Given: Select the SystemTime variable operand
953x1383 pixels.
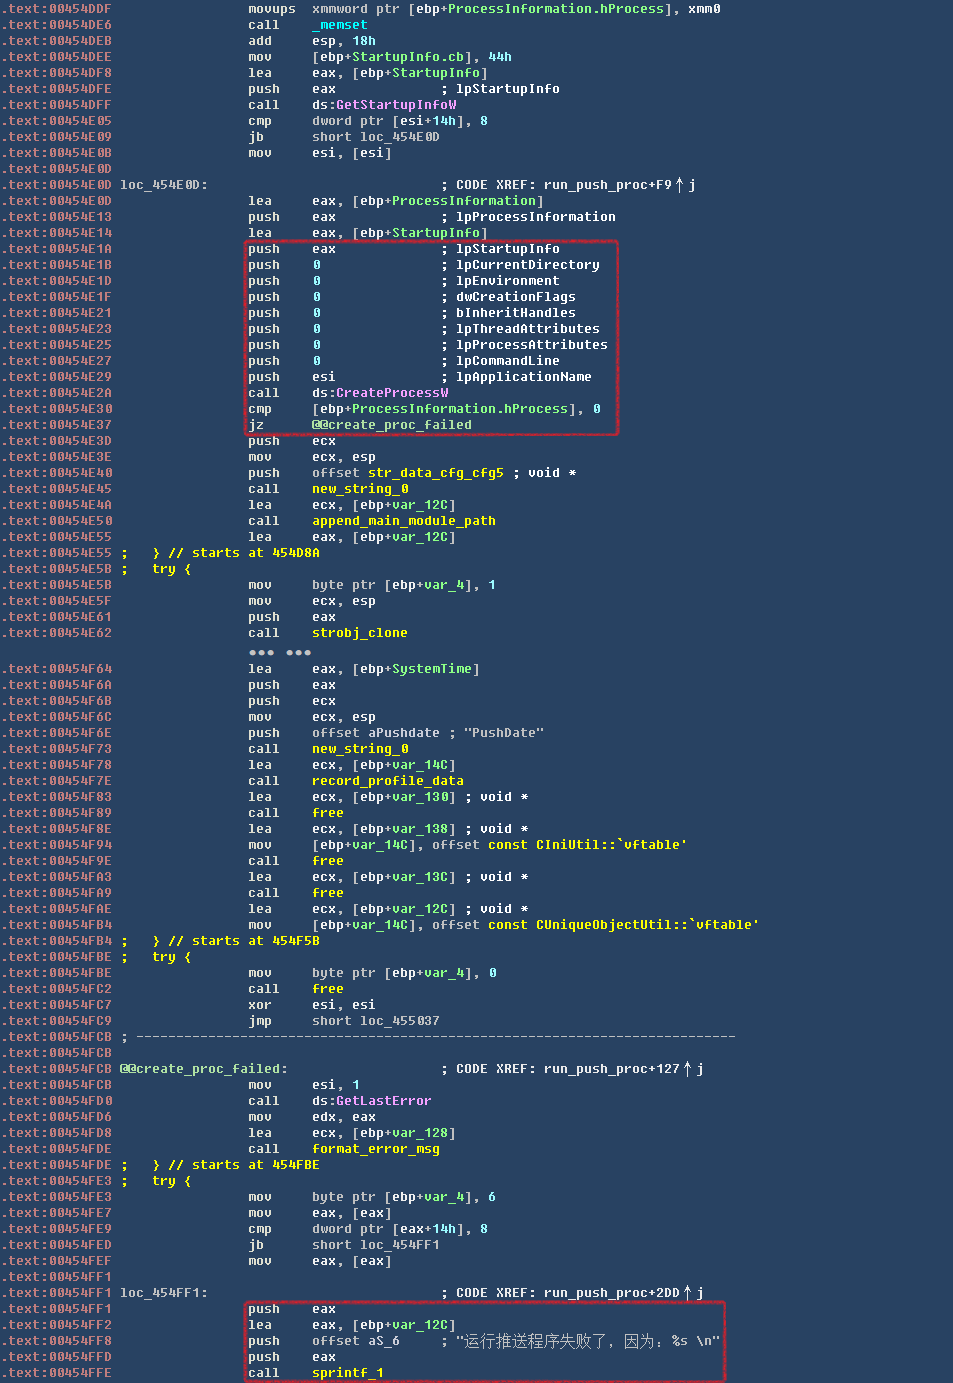Looking at the screenshot, I should (433, 669).
